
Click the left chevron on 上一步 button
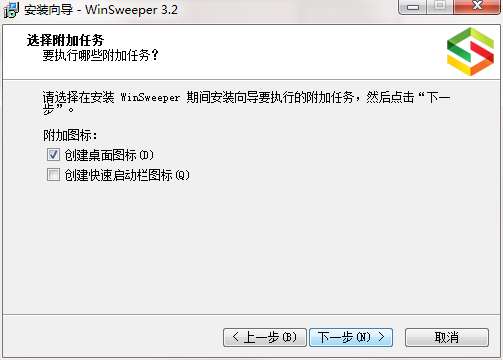pyautogui.click(x=235, y=337)
